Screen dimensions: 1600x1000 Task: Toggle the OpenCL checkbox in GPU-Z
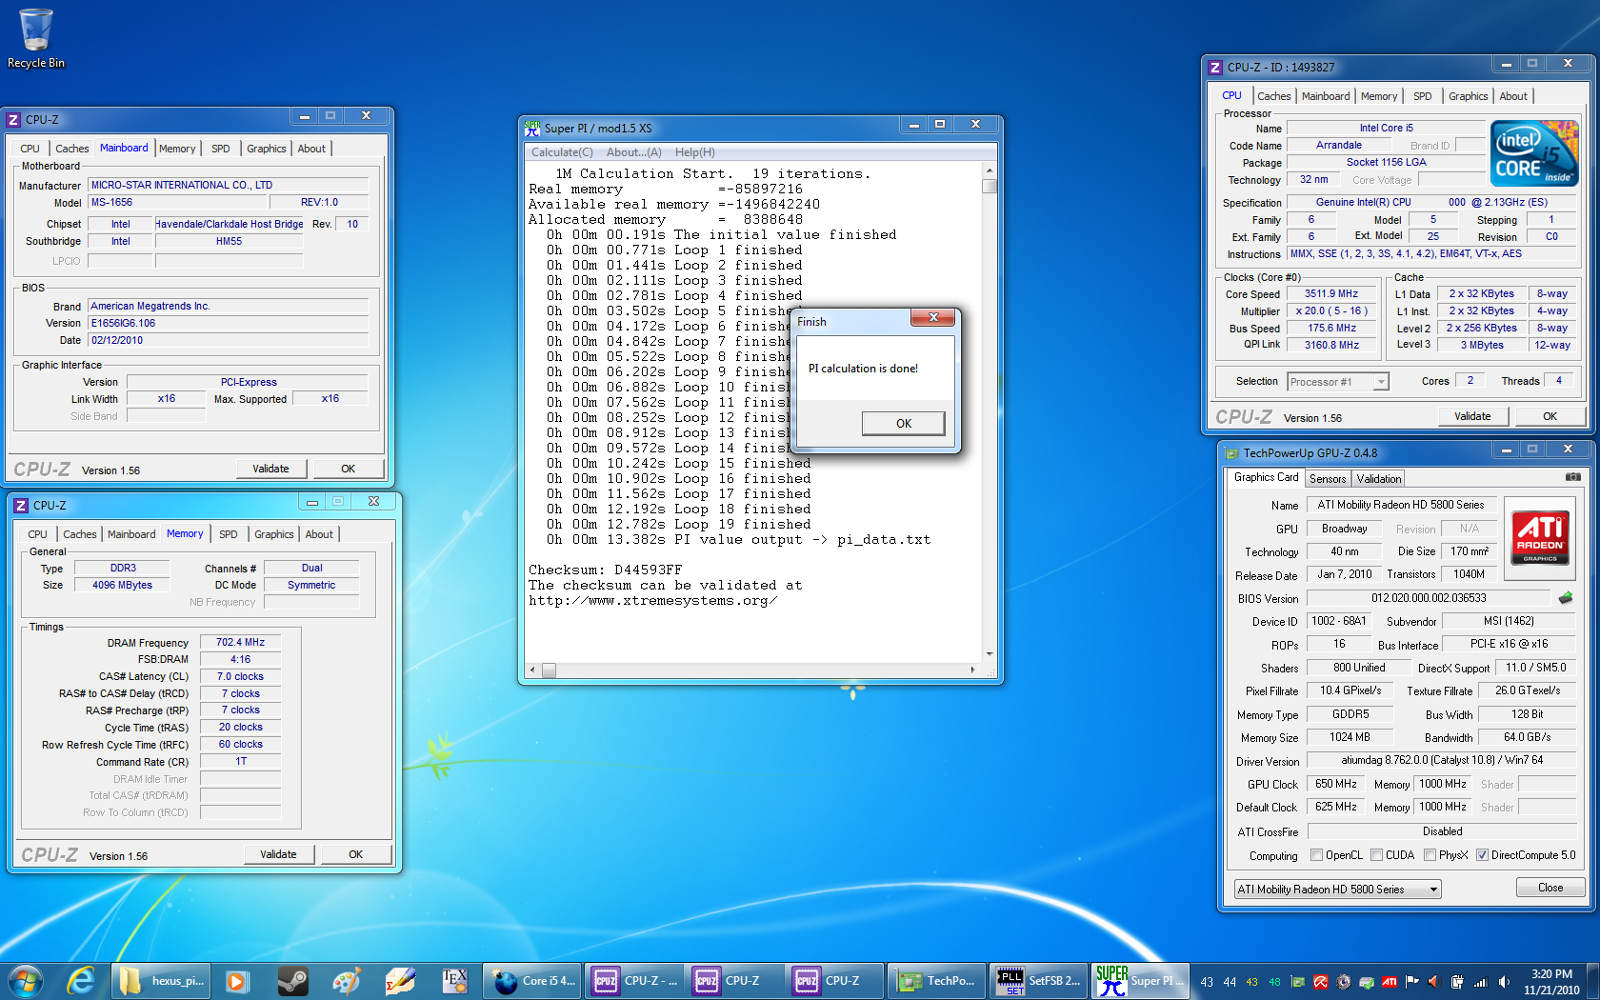tap(1316, 855)
